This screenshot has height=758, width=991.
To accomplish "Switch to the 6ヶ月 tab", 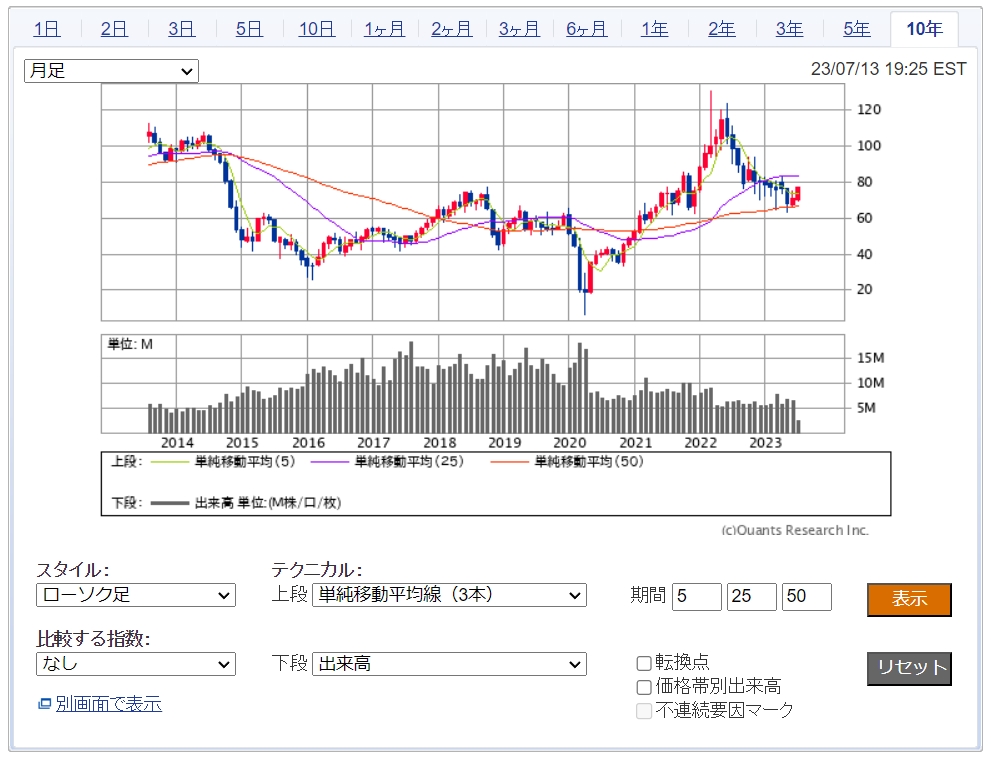I will [587, 29].
